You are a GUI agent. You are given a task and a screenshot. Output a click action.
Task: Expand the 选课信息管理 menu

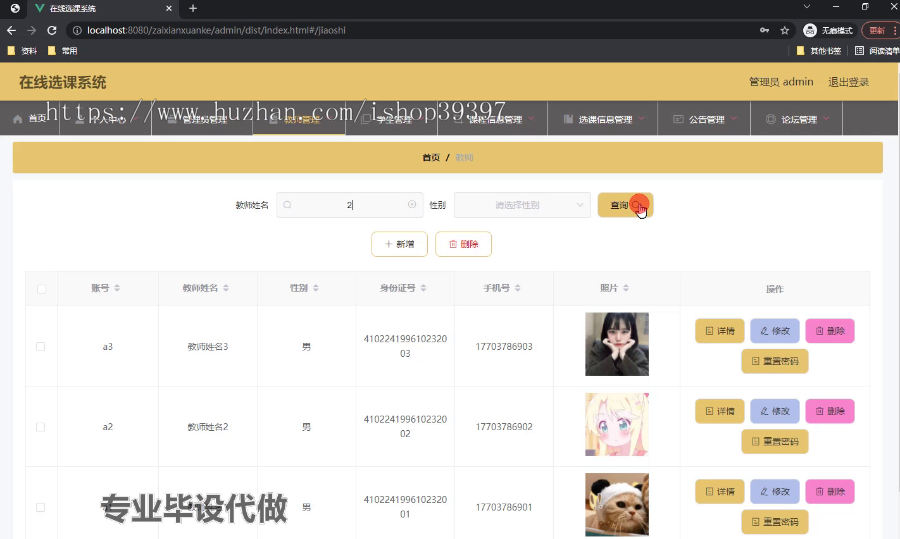[641, 119]
